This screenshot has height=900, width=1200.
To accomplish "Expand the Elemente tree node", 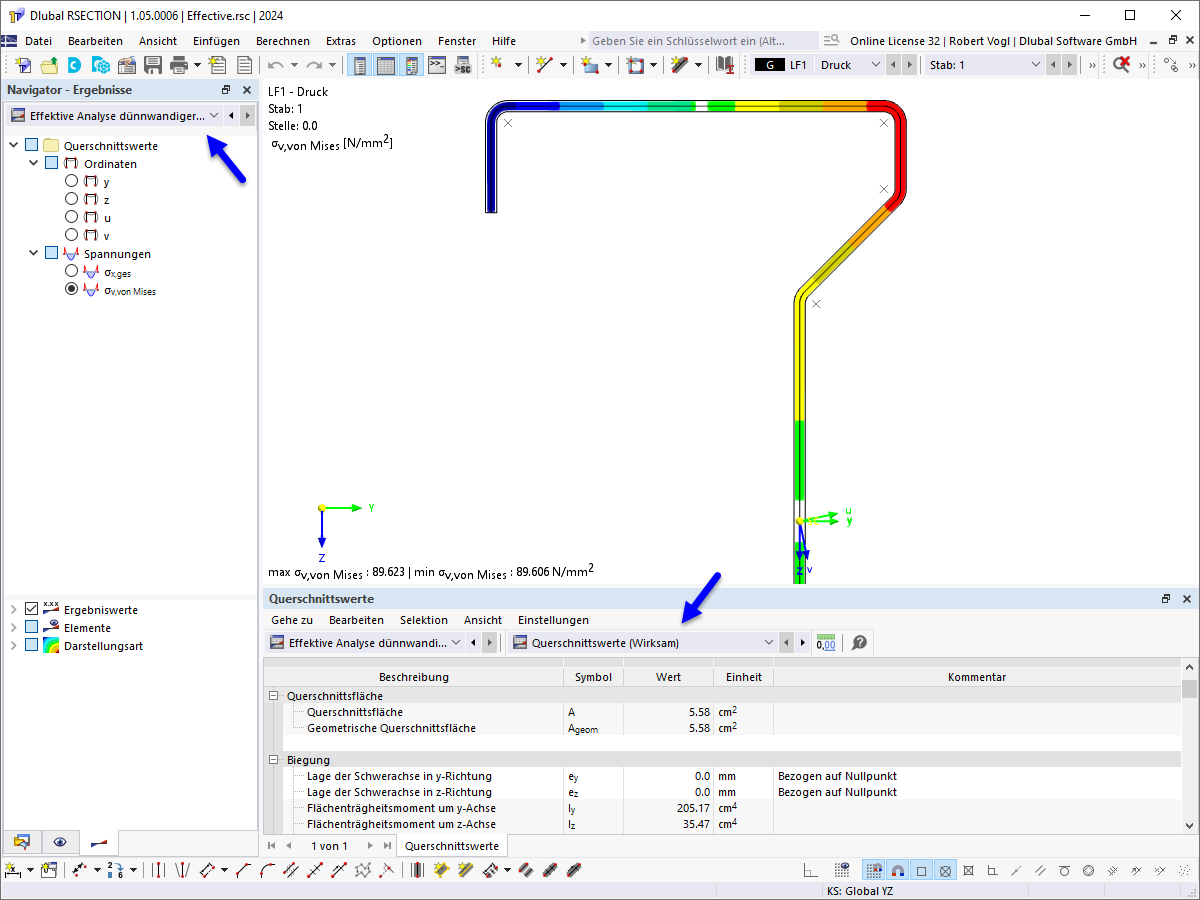I will click(13, 627).
